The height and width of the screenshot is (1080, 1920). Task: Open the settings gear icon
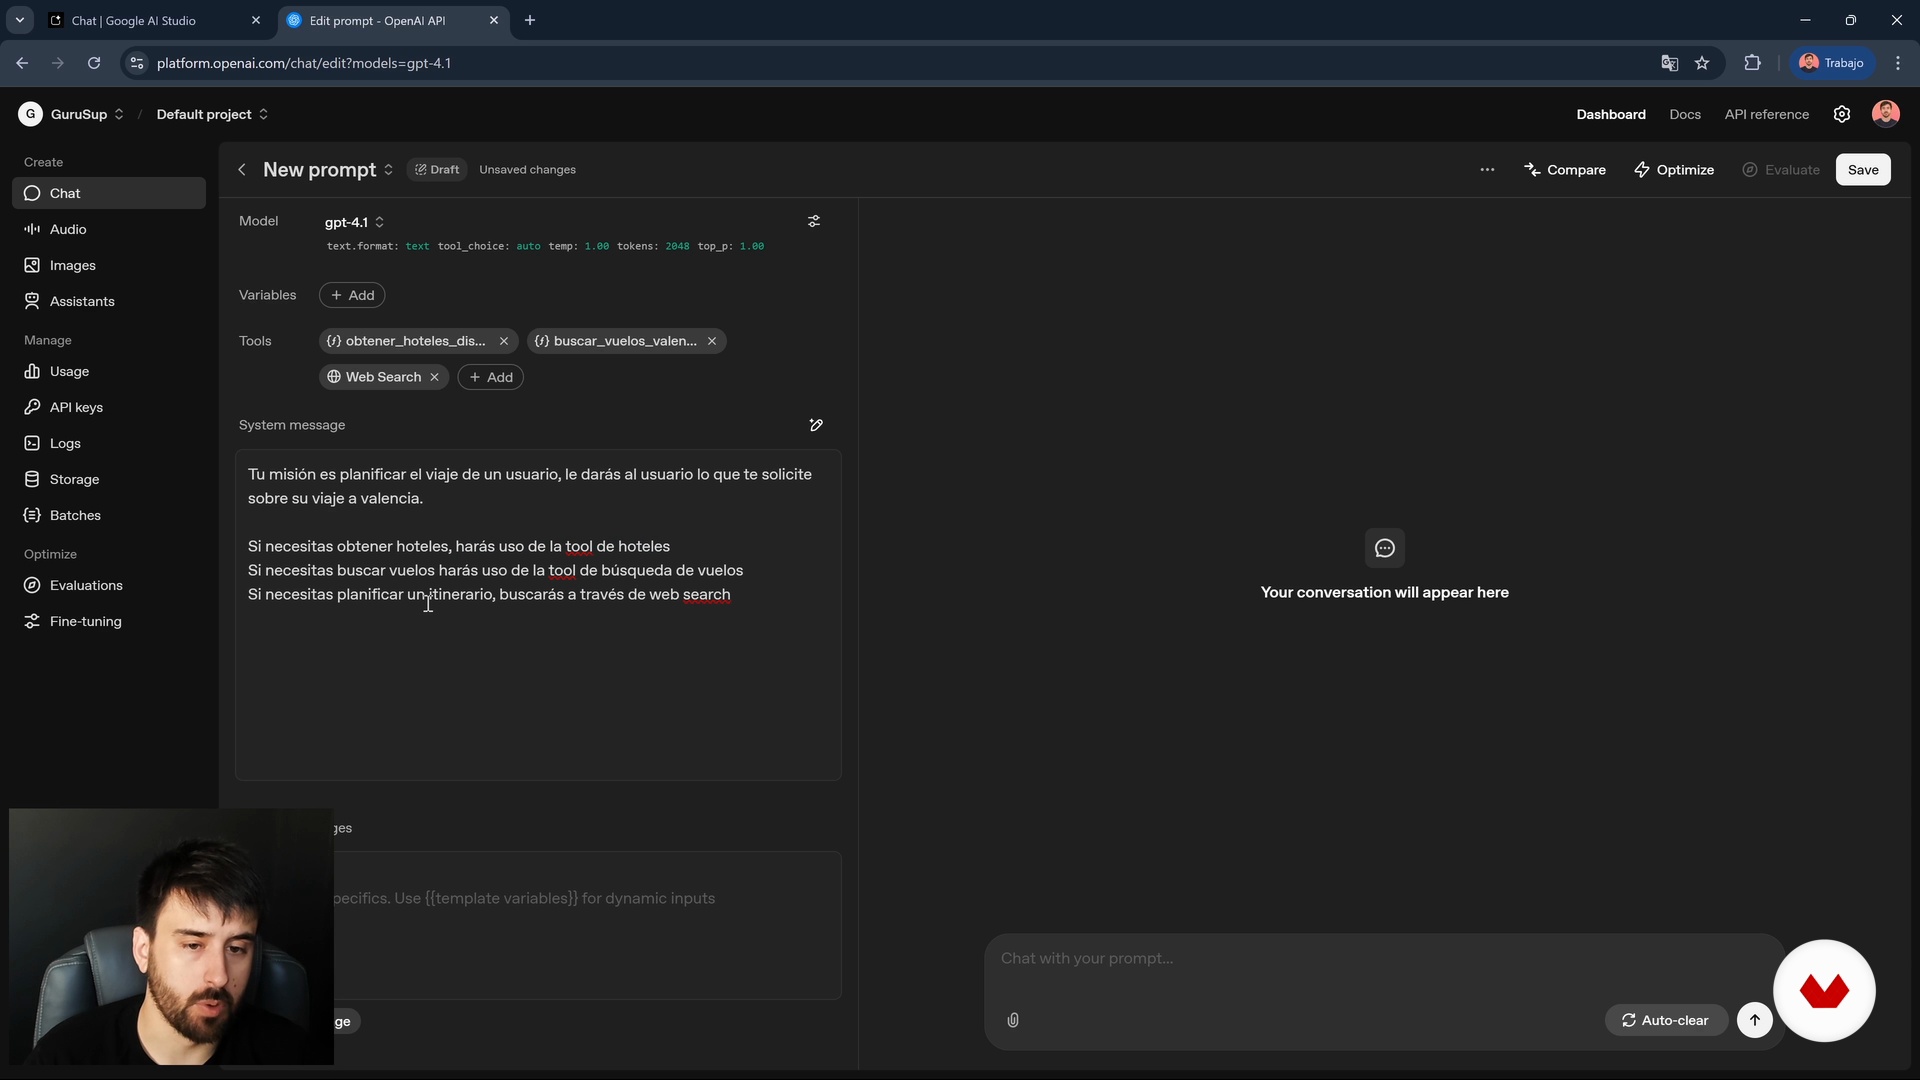(x=1842, y=114)
